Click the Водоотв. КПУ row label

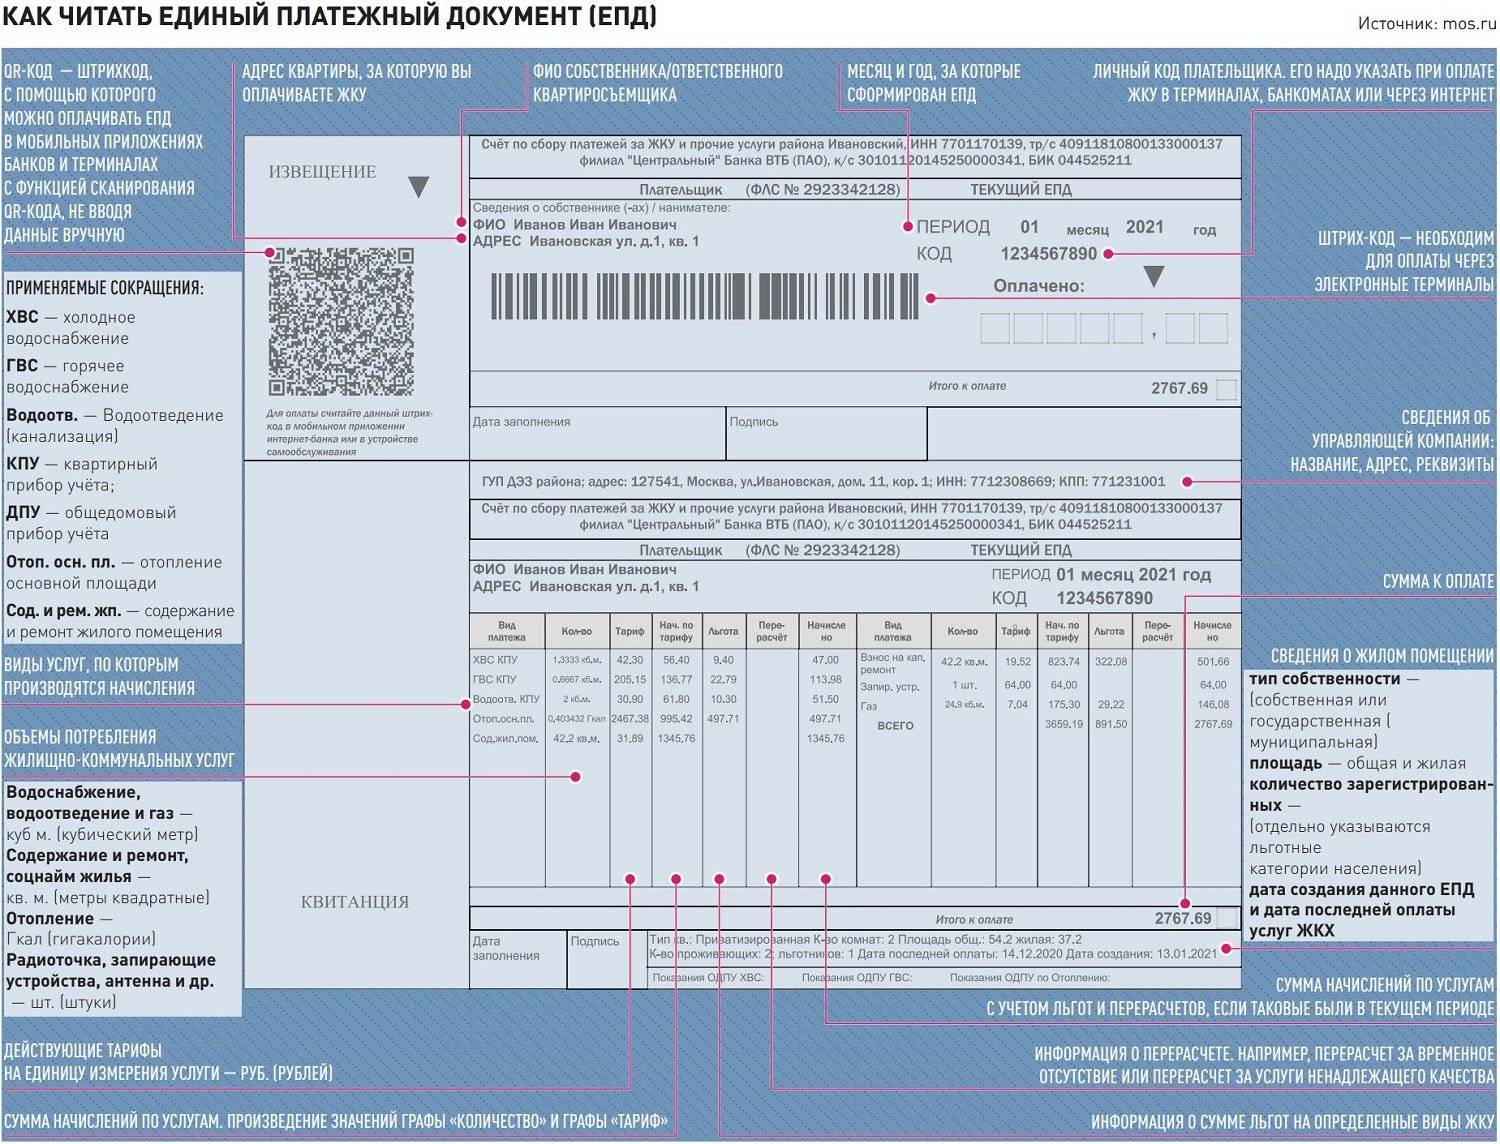(x=506, y=700)
